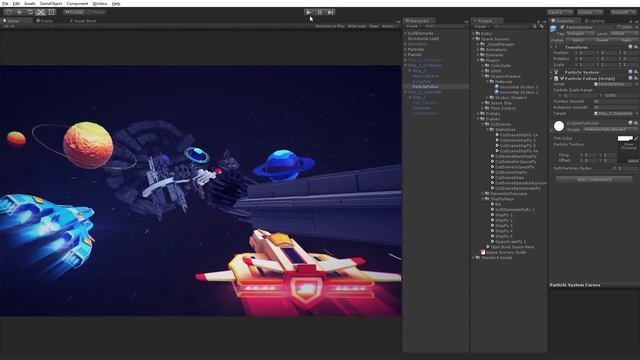This screenshot has height=360, width=640.
Task: Open the EngineParticles material gear menu
Action: tap(636, 123)
